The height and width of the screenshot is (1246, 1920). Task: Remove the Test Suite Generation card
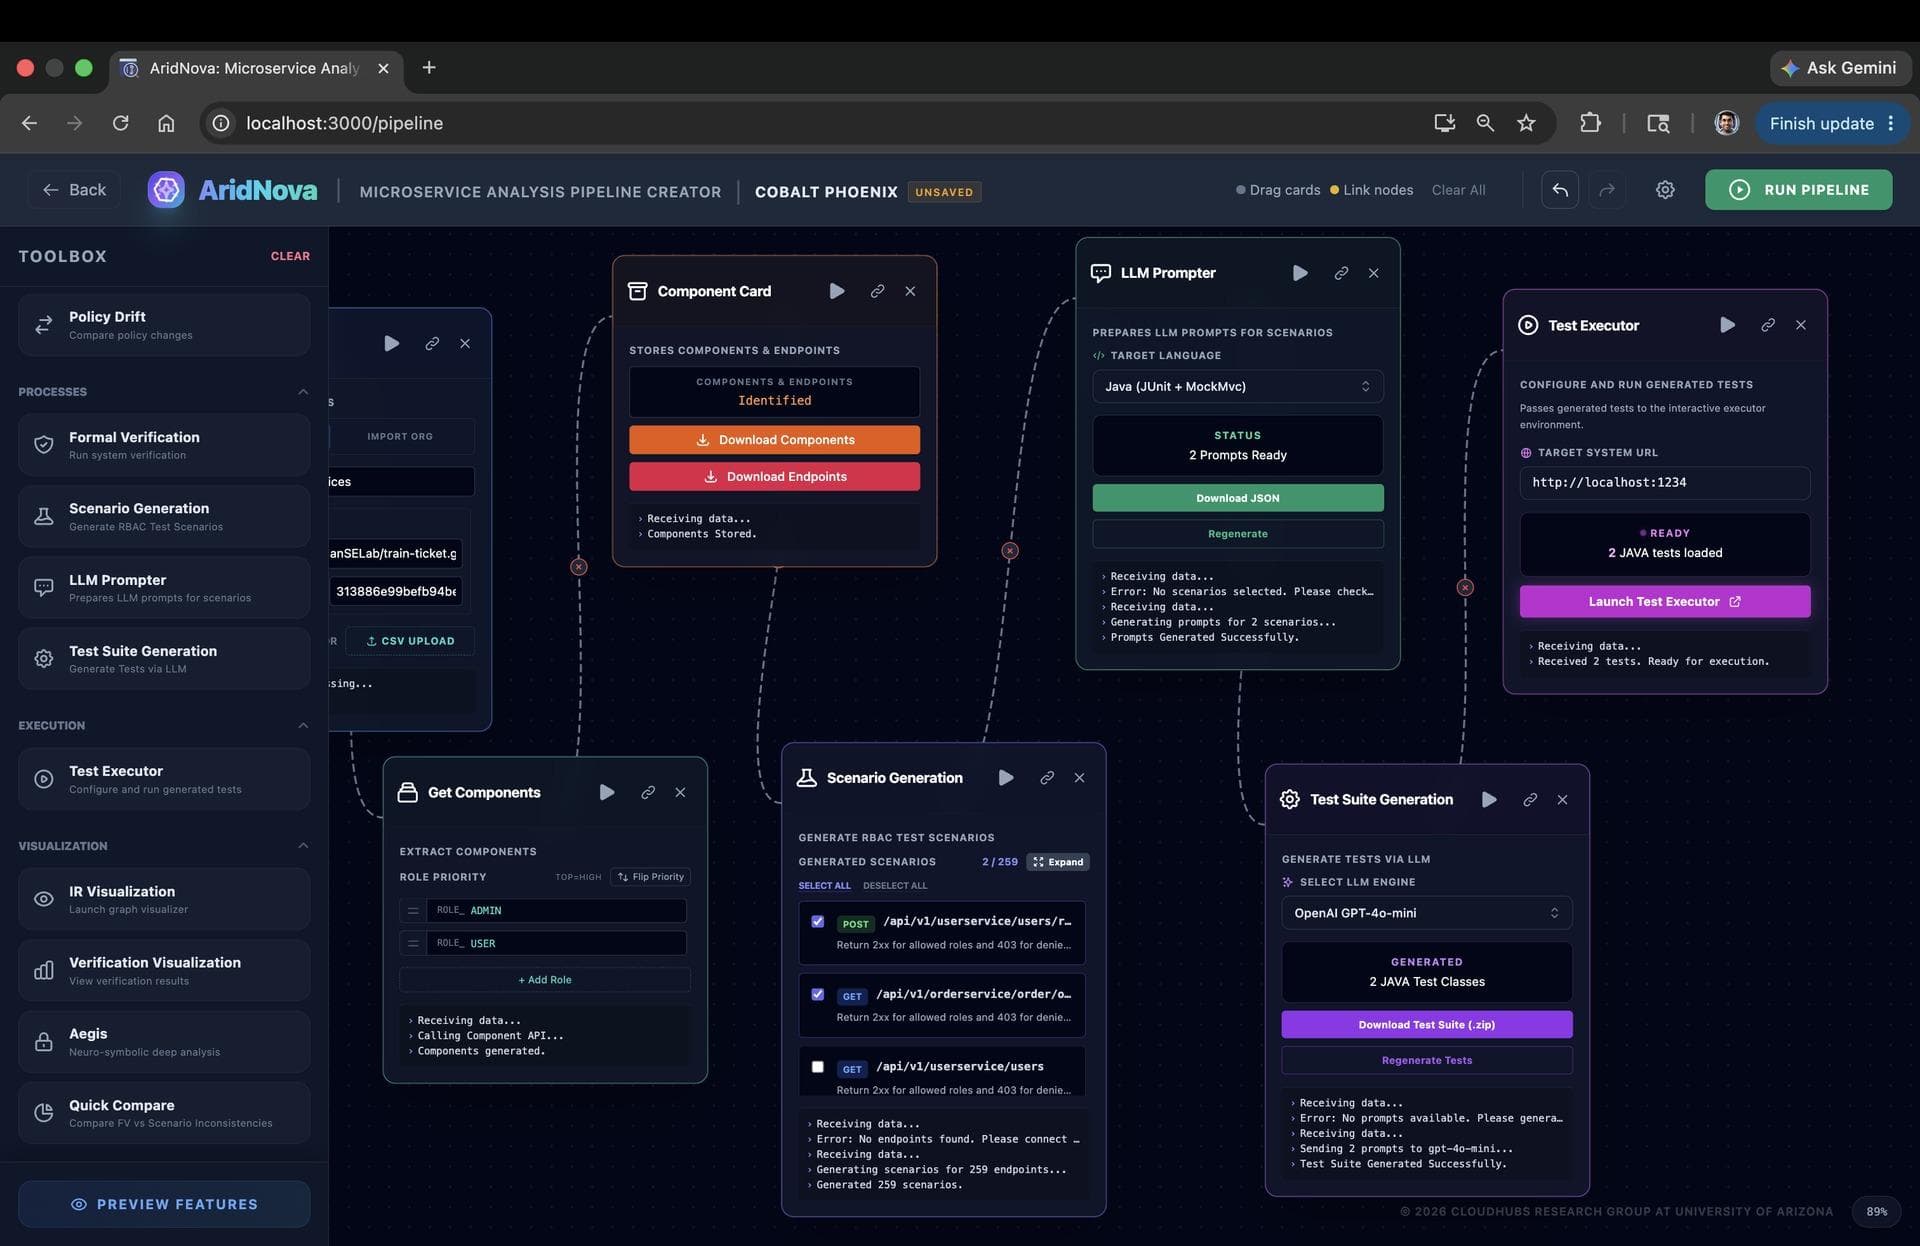tap(1562, 800)
